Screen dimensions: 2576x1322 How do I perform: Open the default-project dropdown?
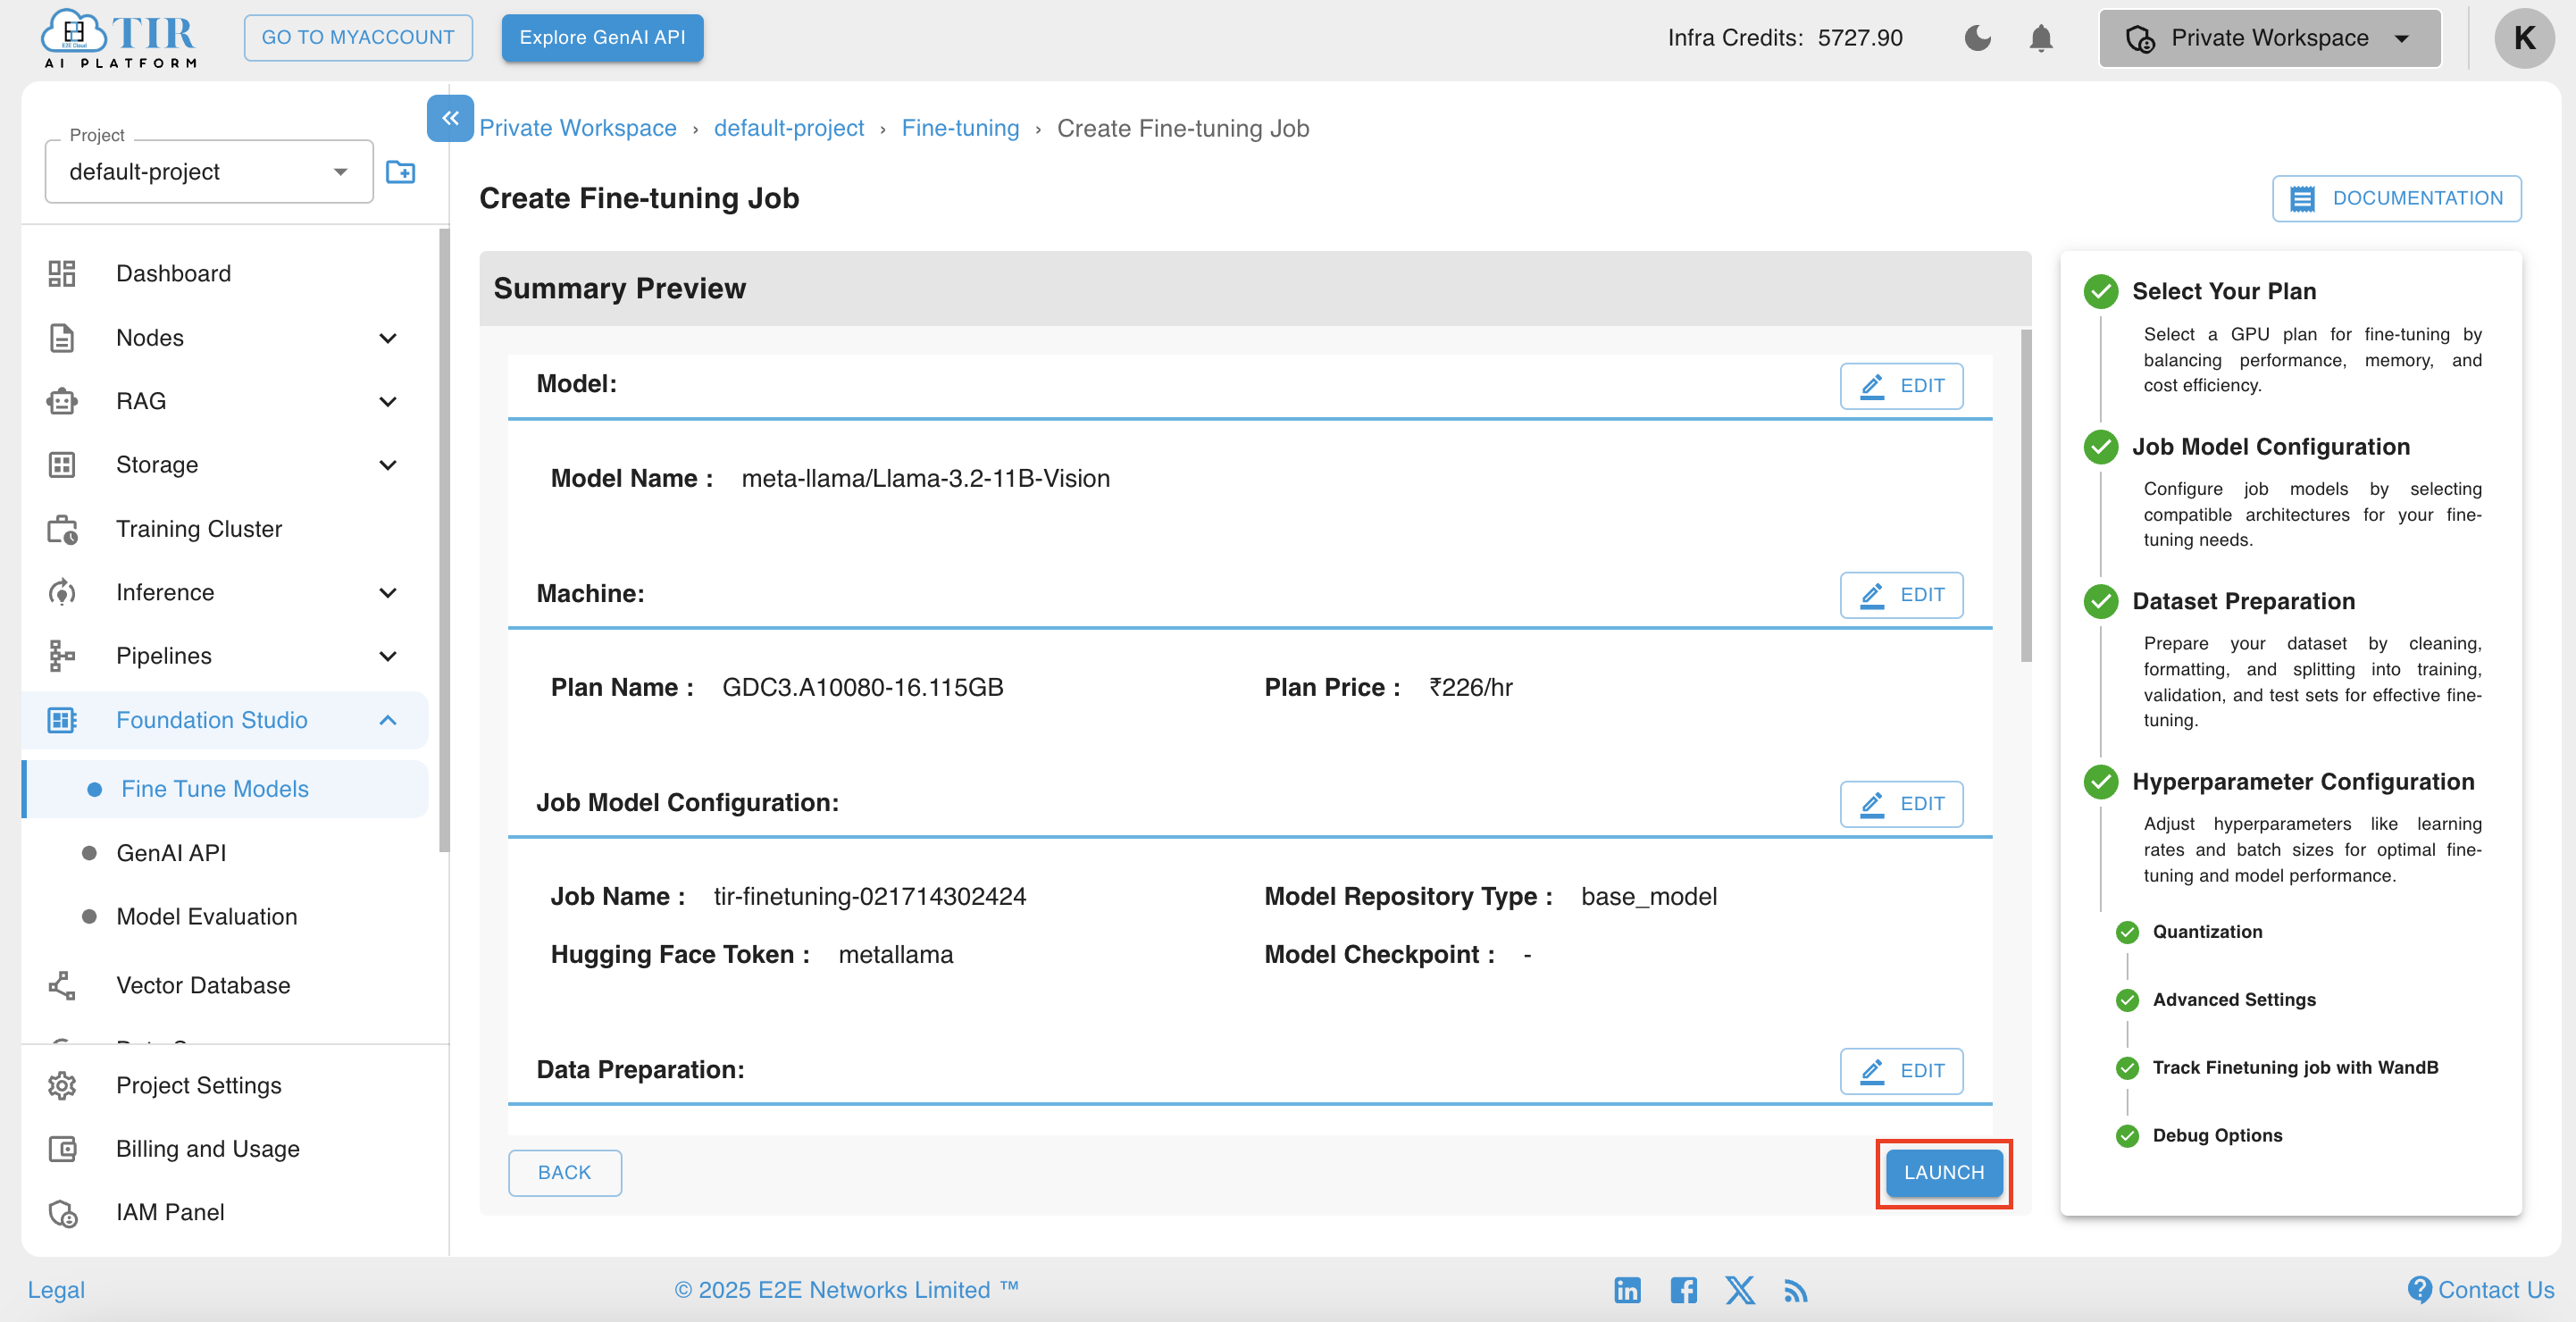tap(209, 172)
